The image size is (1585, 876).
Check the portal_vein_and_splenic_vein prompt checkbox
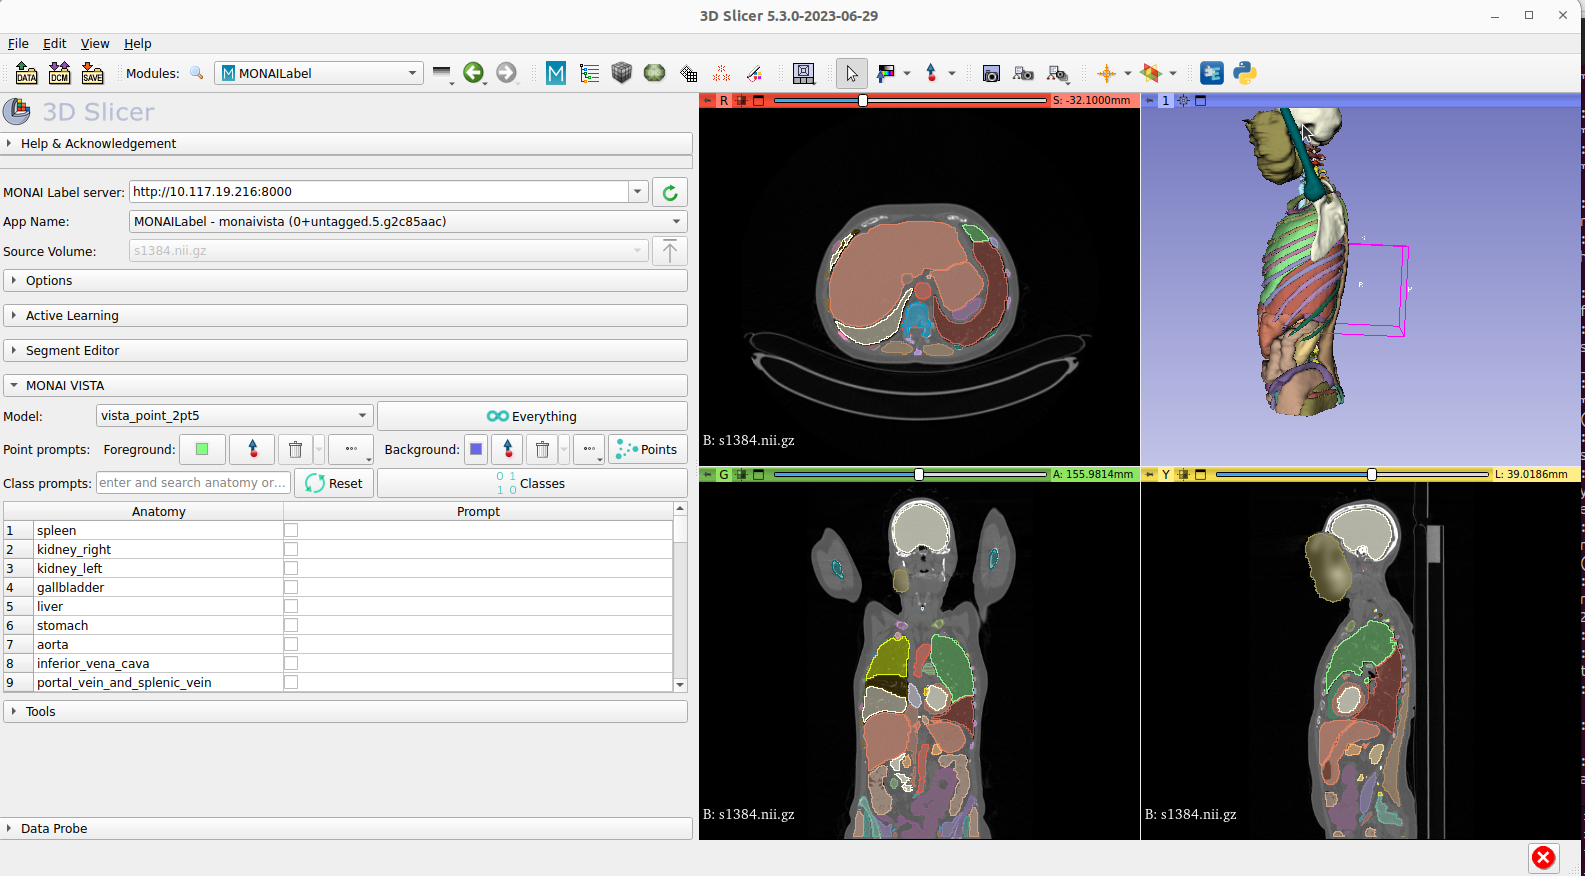(x=291, y=682)
